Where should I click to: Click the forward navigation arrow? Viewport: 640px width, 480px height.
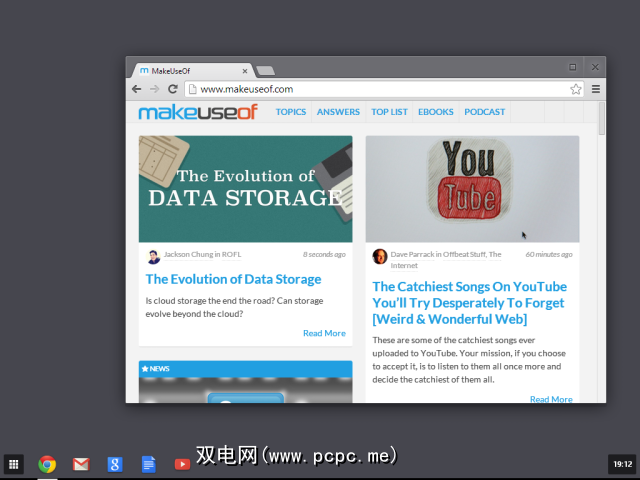pos(154,89)
